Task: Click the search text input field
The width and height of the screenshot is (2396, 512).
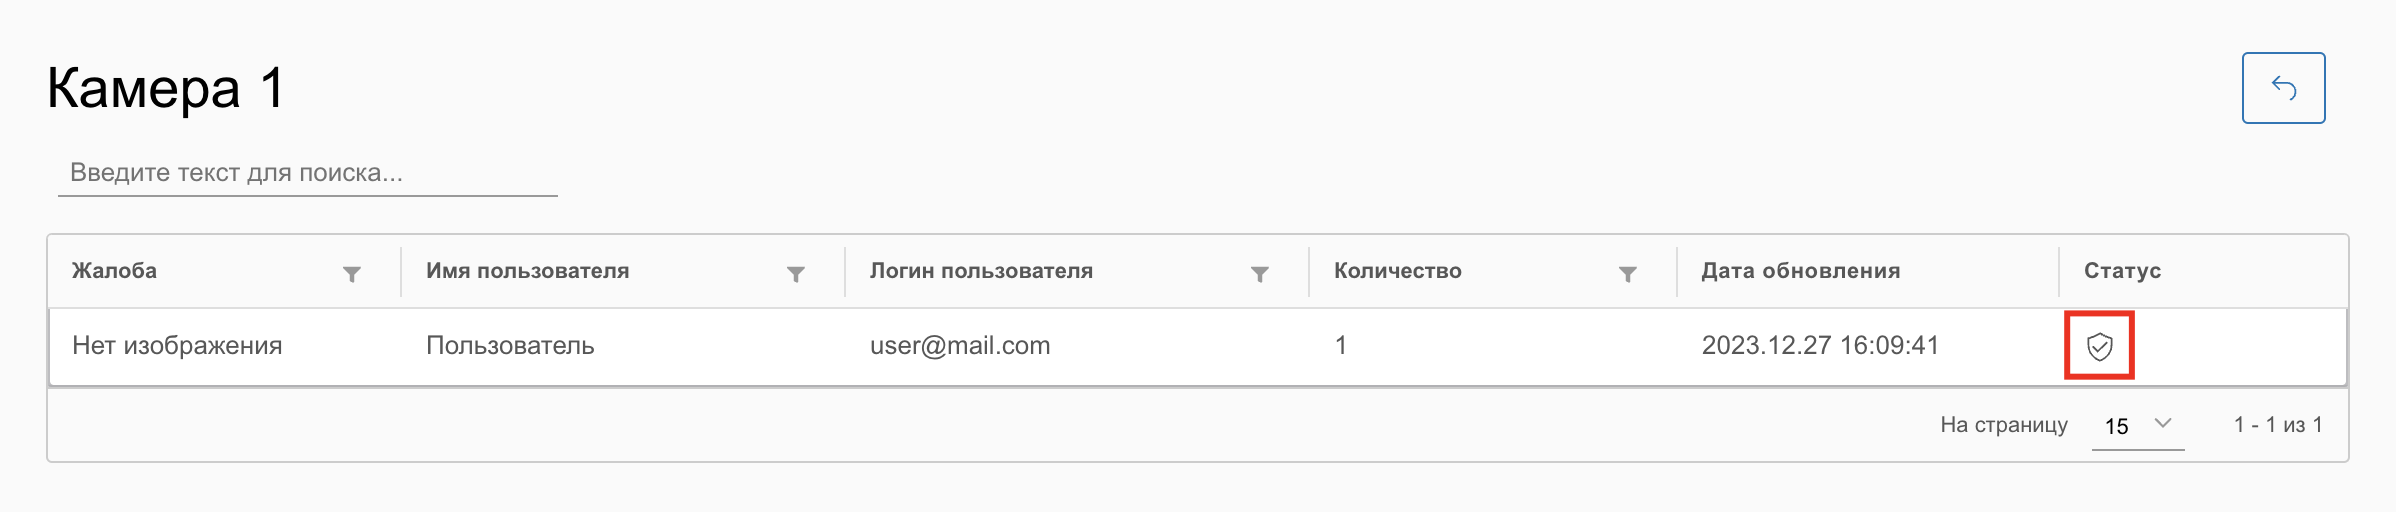Action: 307,173
